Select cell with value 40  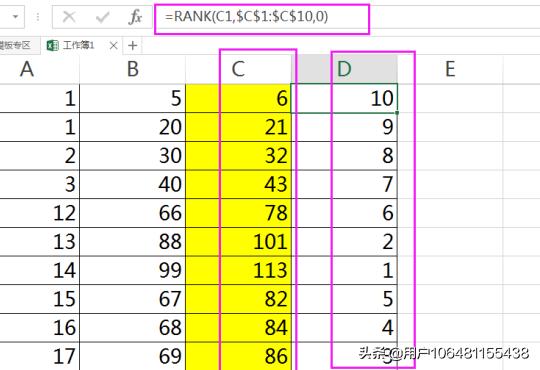[133, 184]
